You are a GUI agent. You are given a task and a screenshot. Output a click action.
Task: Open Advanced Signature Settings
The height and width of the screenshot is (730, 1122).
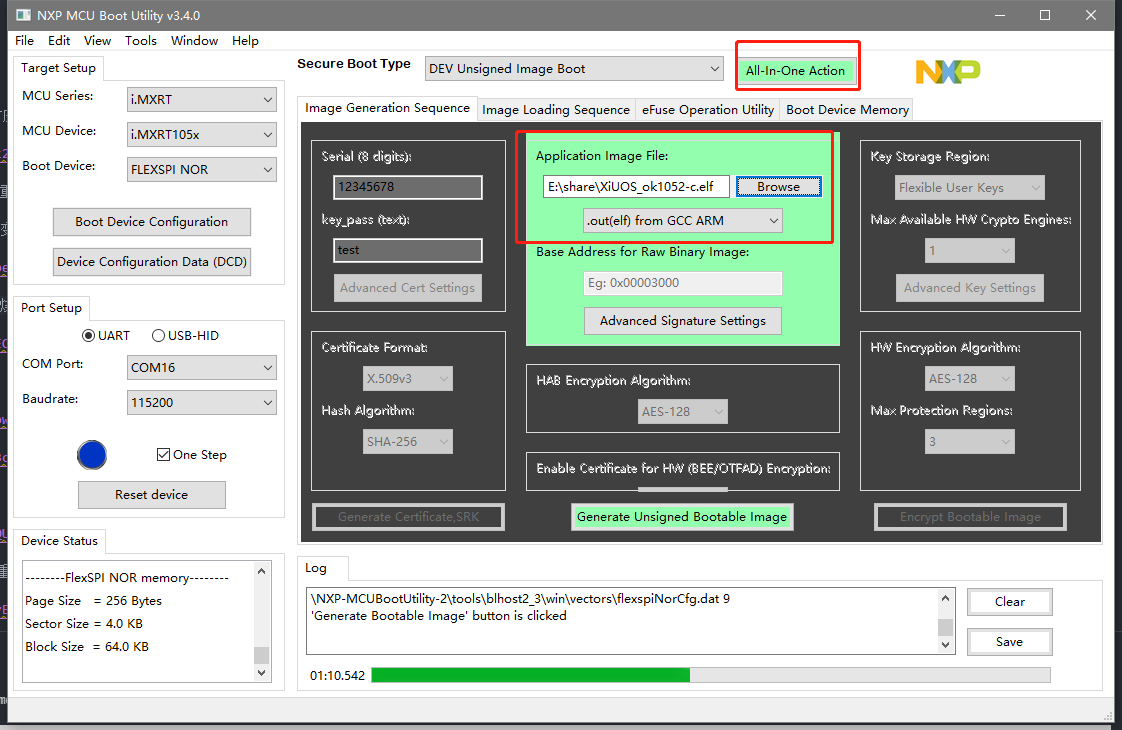[683, 321]
